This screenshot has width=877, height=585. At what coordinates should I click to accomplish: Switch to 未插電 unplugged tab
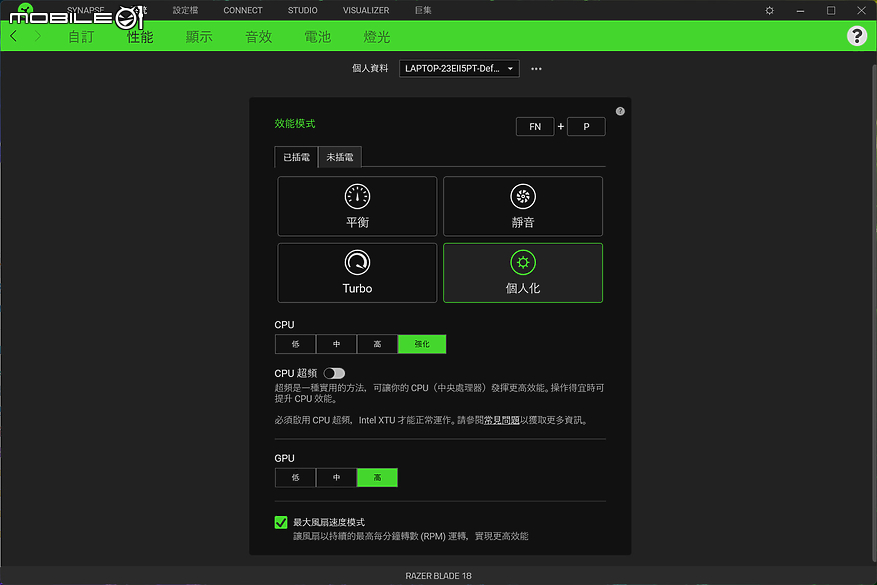tap(340, 157)
